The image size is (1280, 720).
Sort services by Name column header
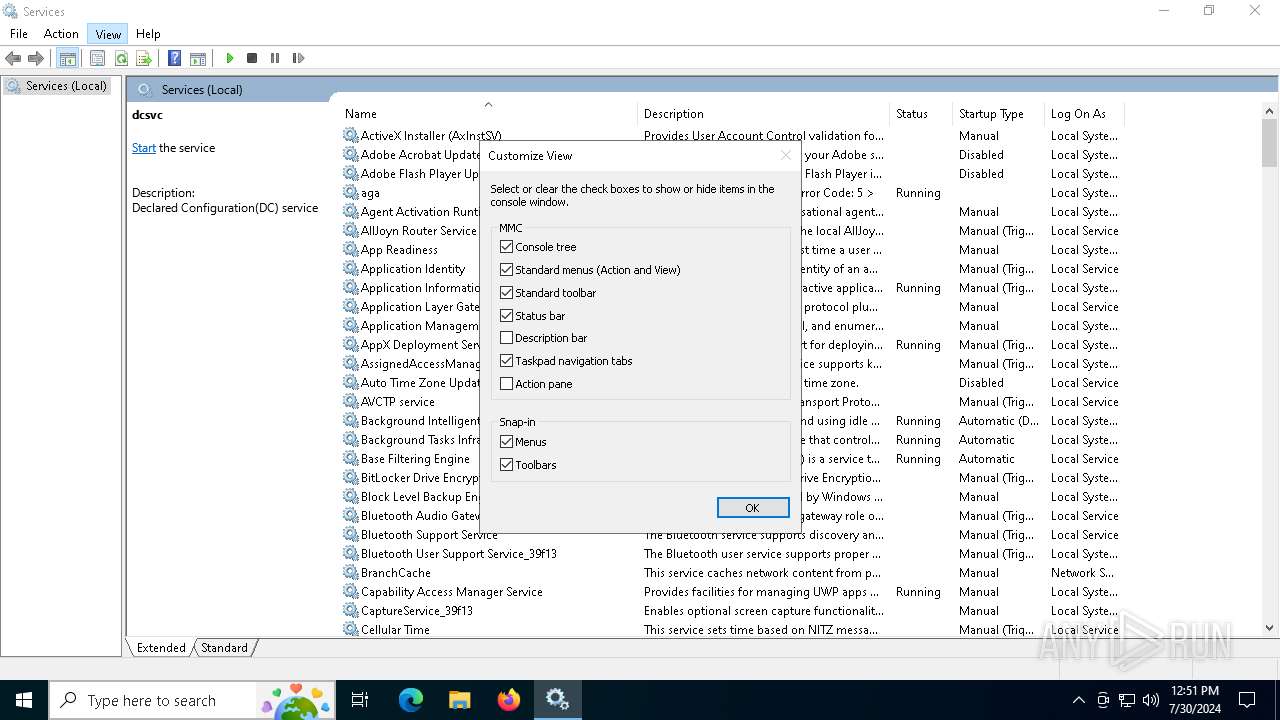point(489,113)
